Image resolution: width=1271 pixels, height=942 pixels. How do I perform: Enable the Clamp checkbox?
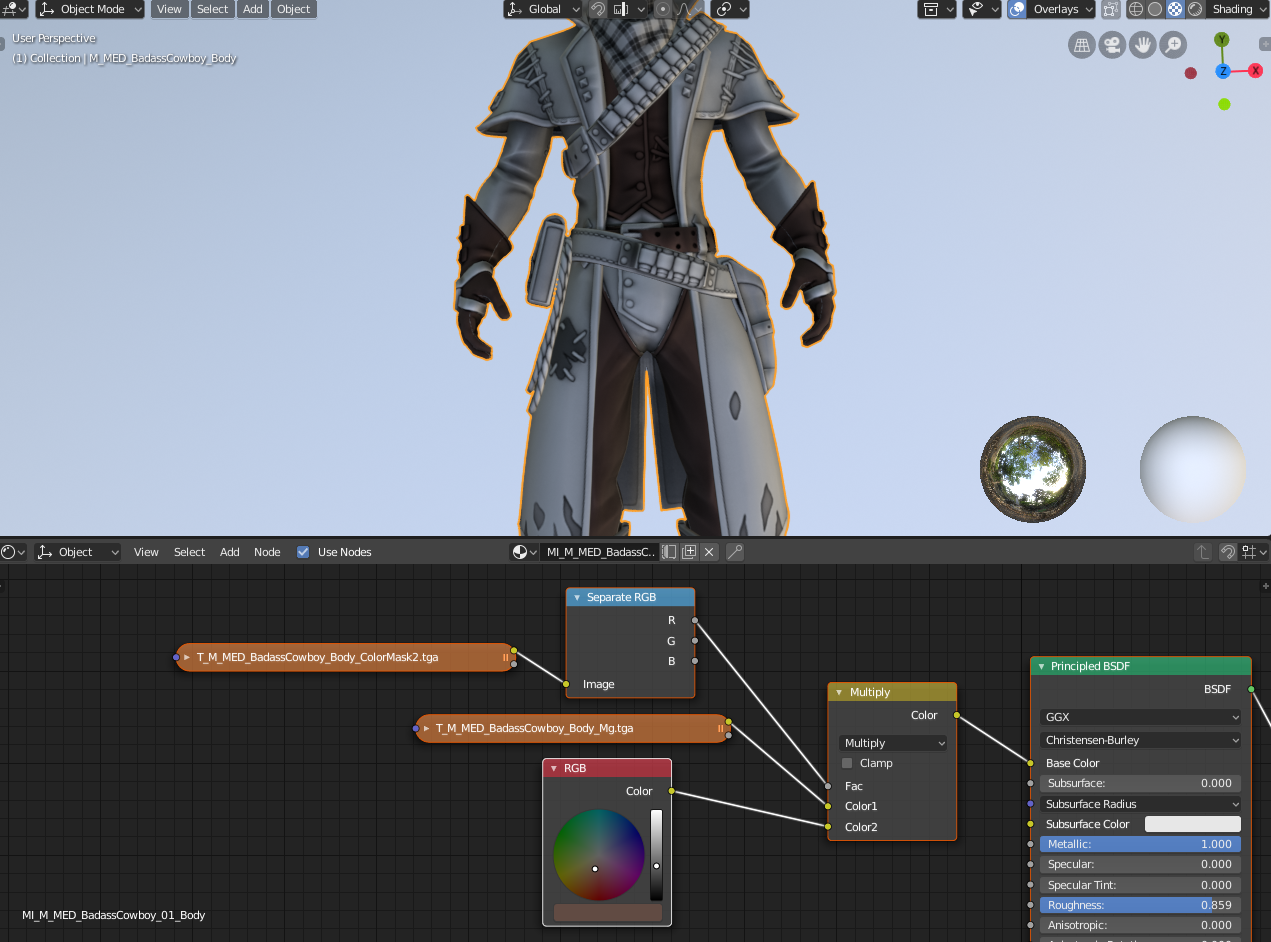pos(847,763)
